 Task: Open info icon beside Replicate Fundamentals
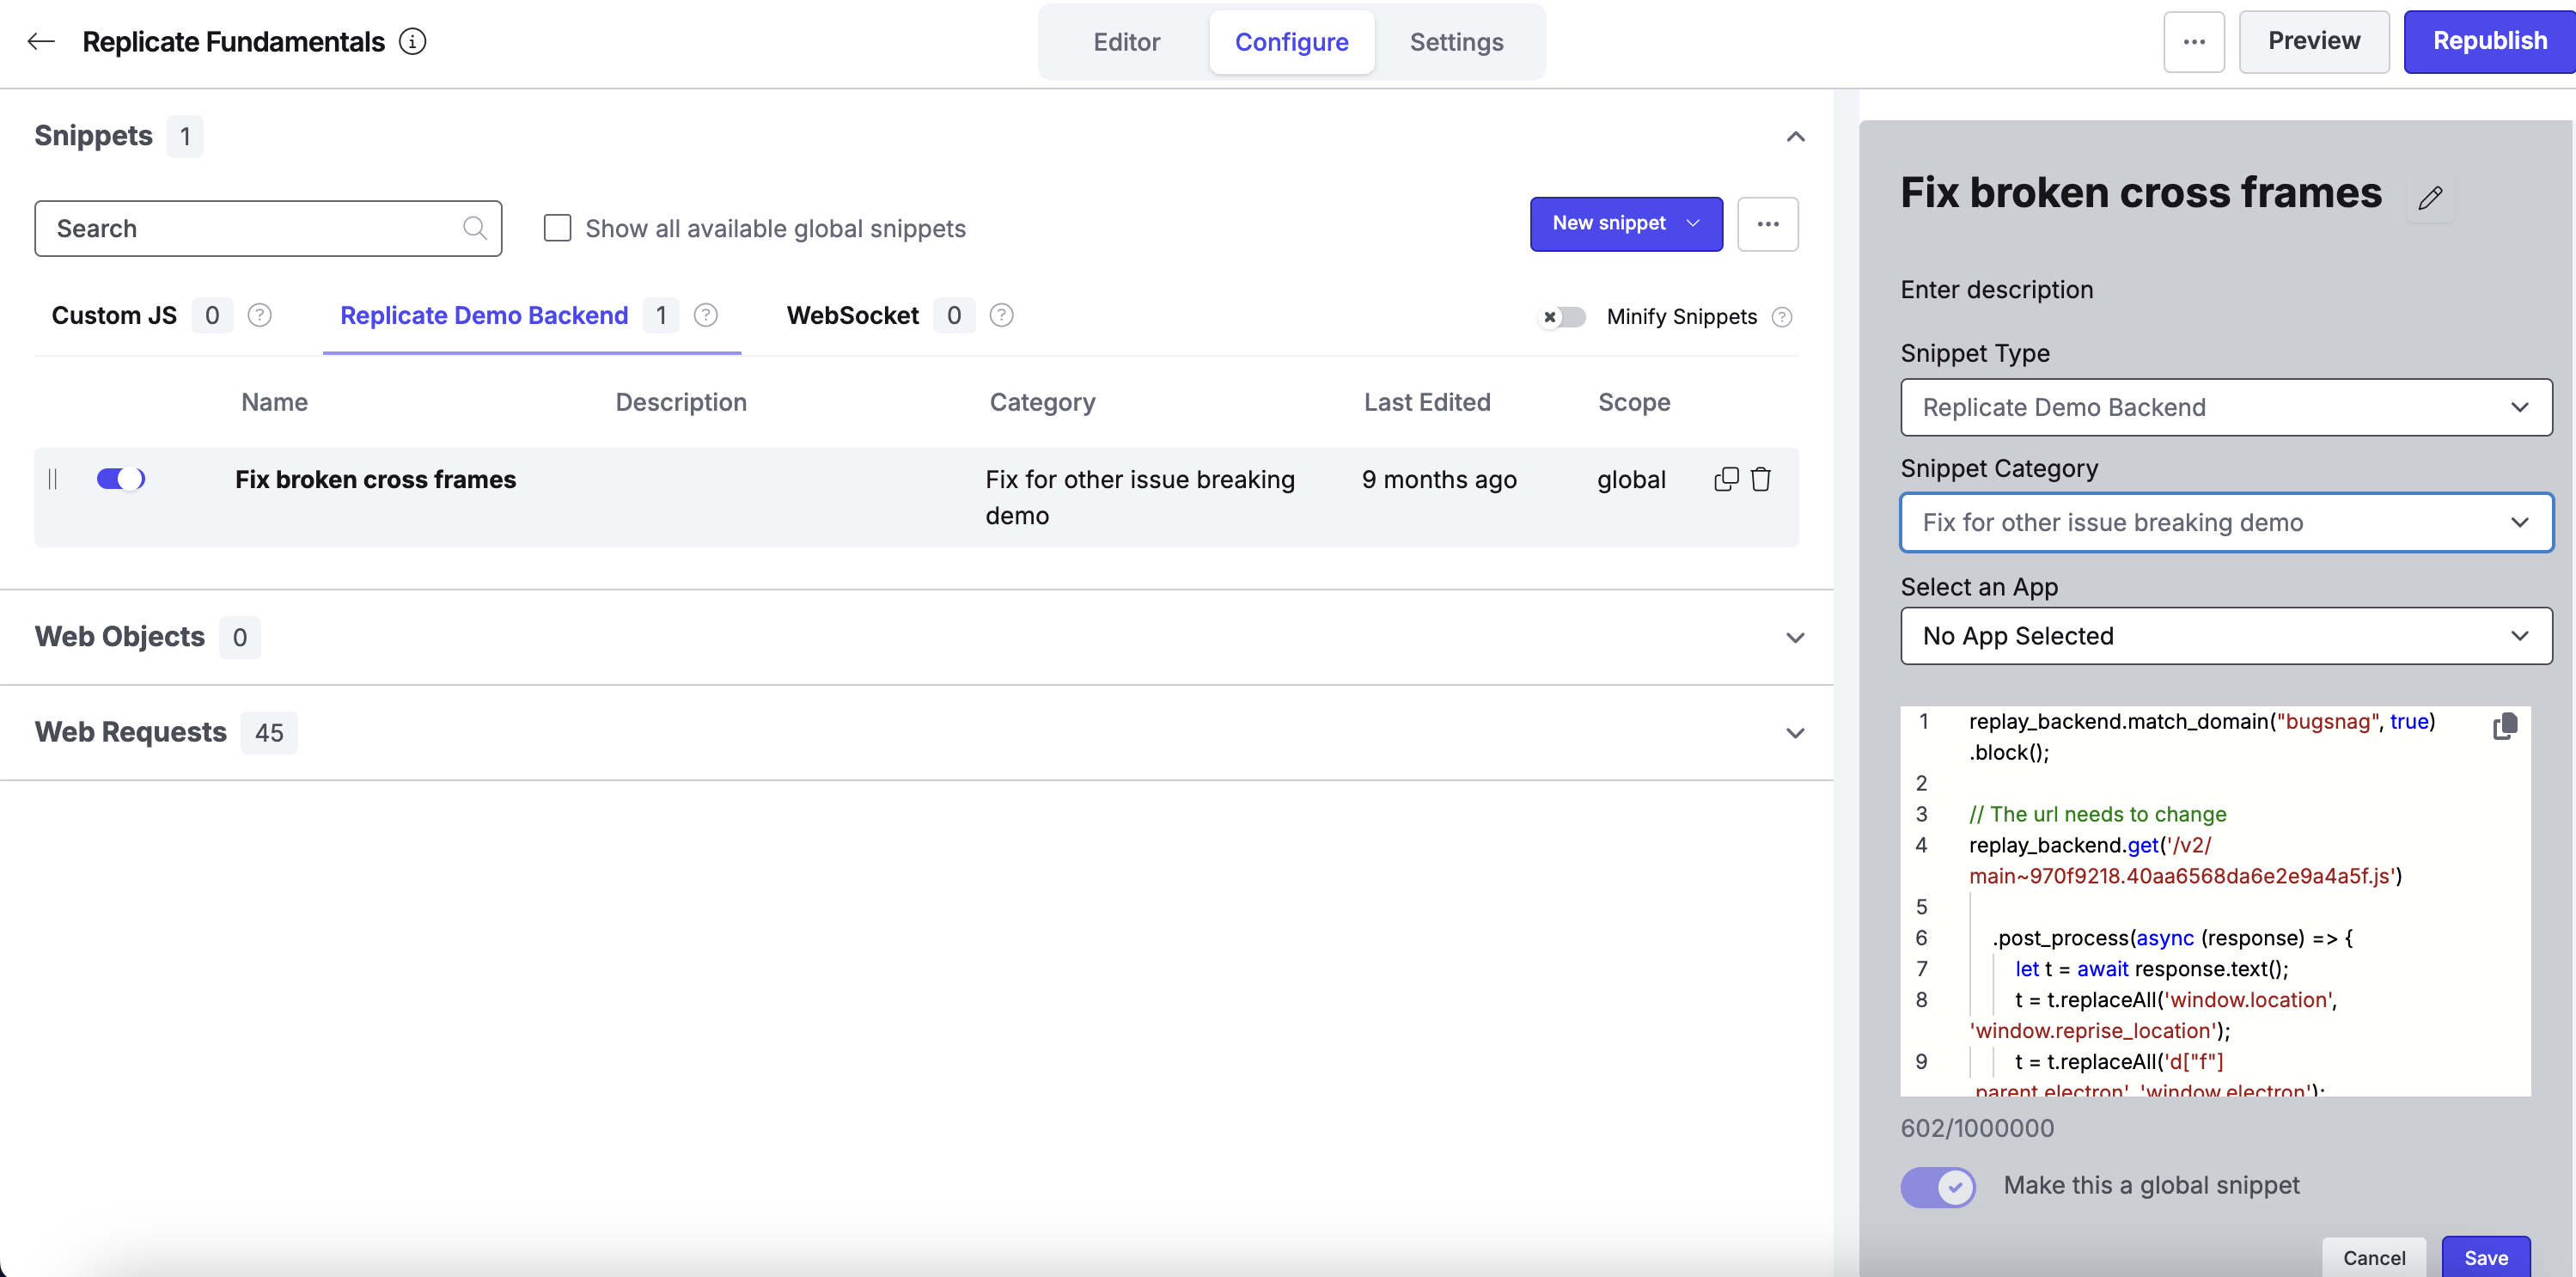point(412,41)
